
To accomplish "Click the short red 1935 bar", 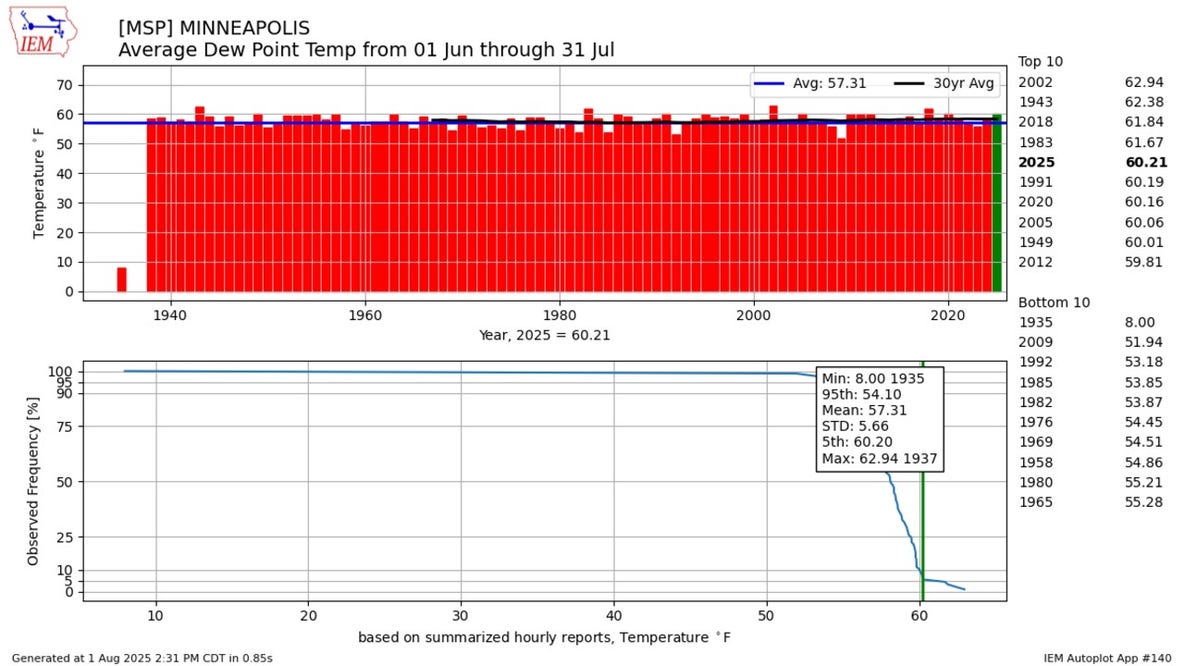I will point(121,279).
